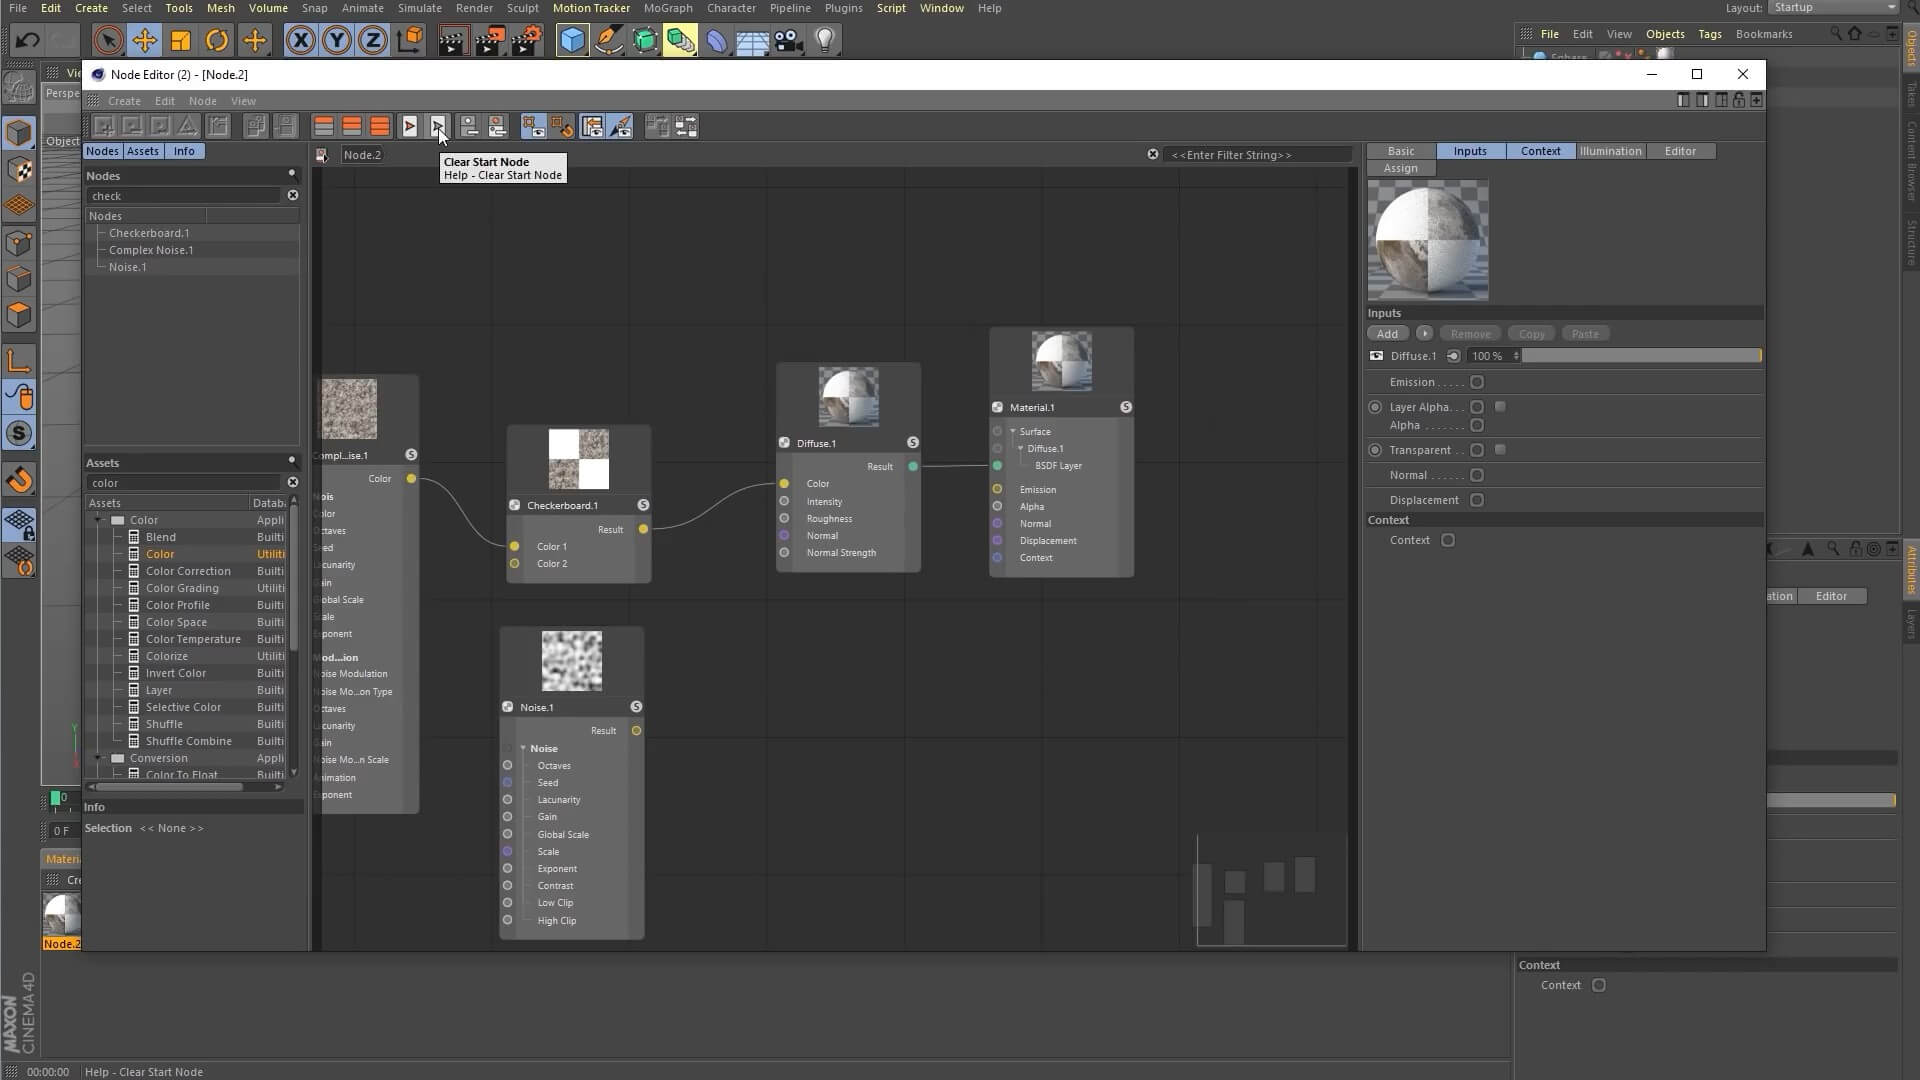
Task: Collapse the Color assets folder
Action: point(99,520)
